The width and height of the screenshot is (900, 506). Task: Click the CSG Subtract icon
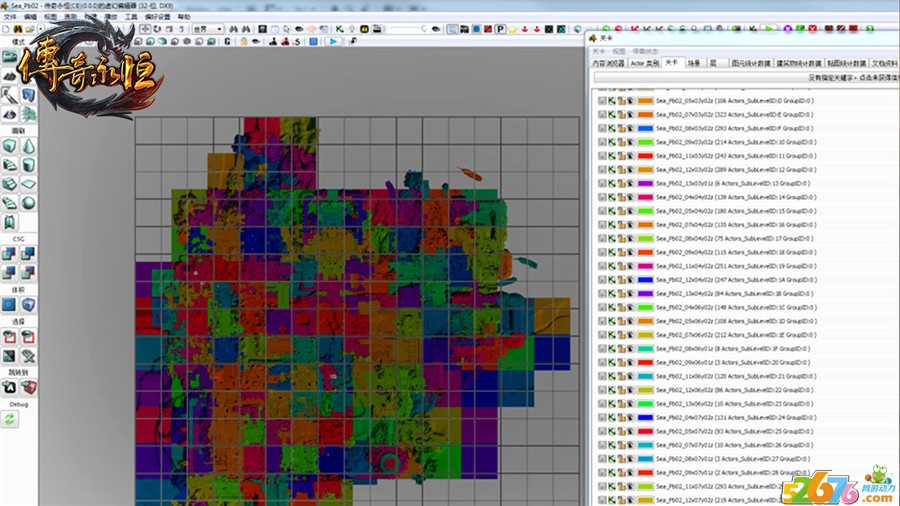[28, 254]
